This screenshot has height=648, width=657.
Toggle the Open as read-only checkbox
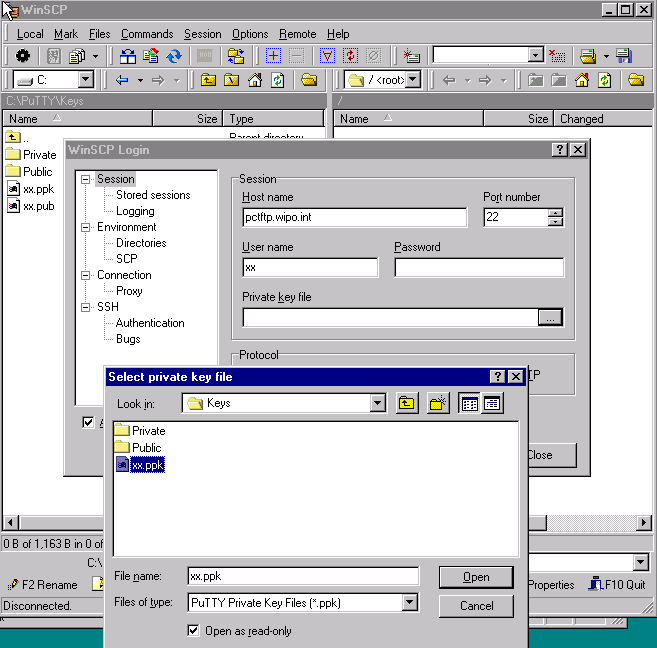tap(194, 630)
